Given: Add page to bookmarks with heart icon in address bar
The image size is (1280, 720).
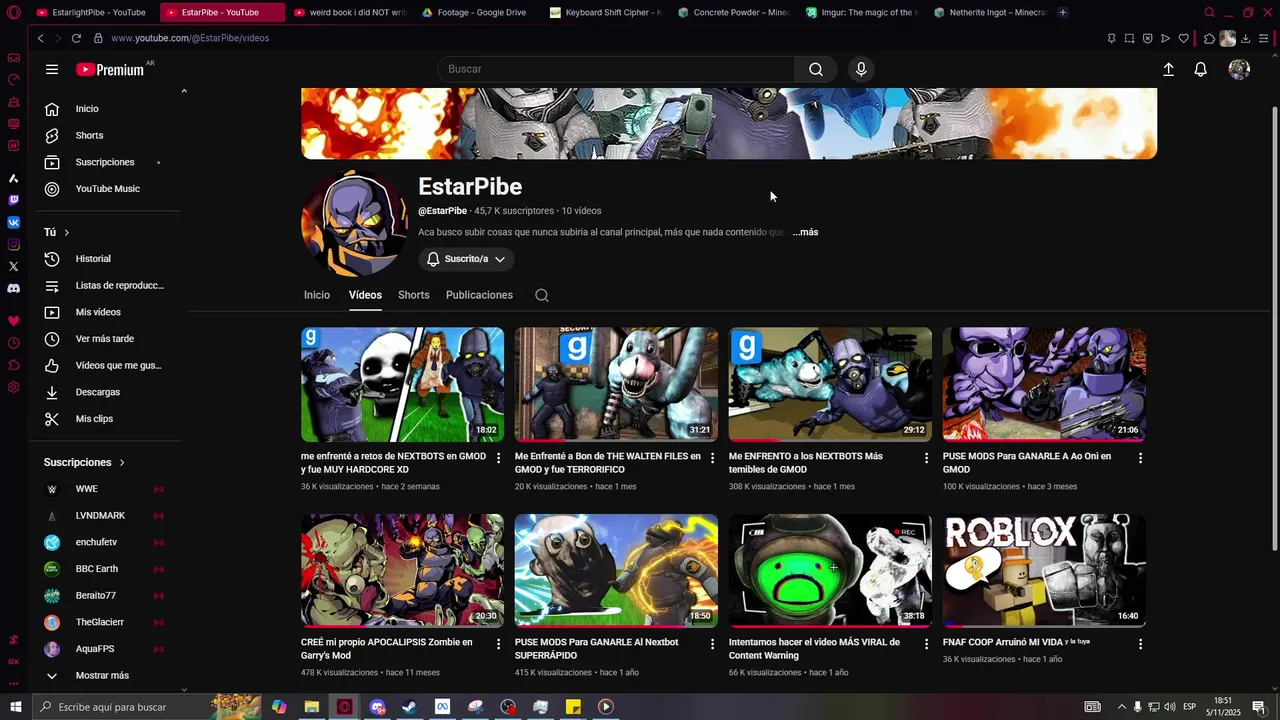Looking at the screenshot, I should pyautogui.click(x=1183, y=38).
